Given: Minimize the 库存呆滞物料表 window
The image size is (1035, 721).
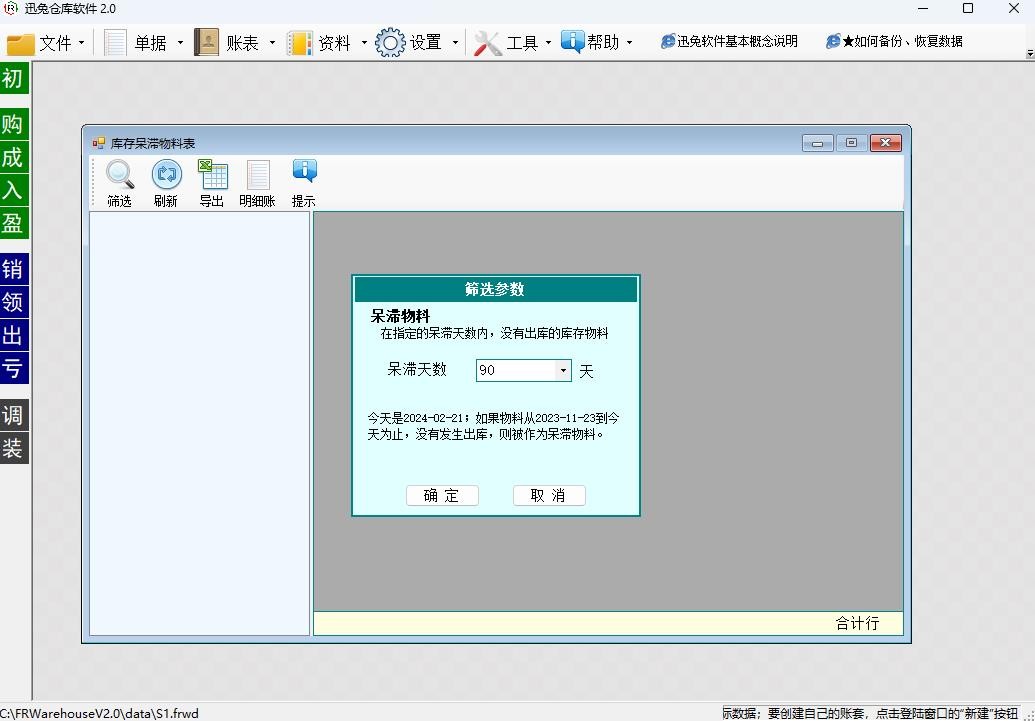Looking at the screenshot, I should 818,143.
